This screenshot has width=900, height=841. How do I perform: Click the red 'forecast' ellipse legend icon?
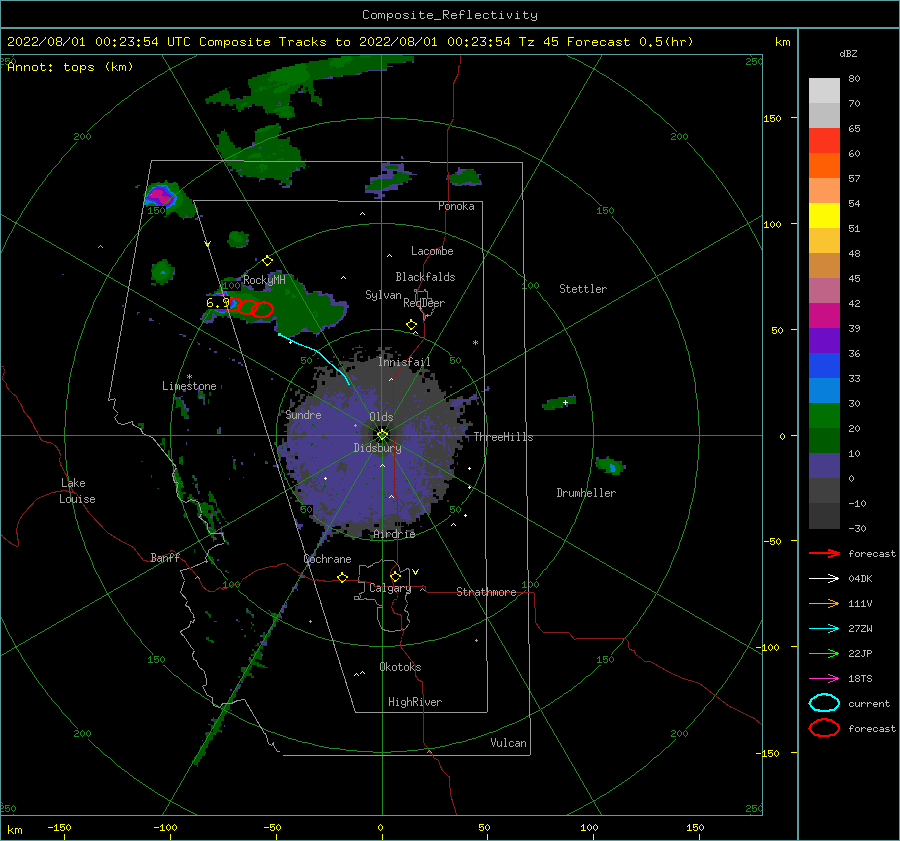824,728
